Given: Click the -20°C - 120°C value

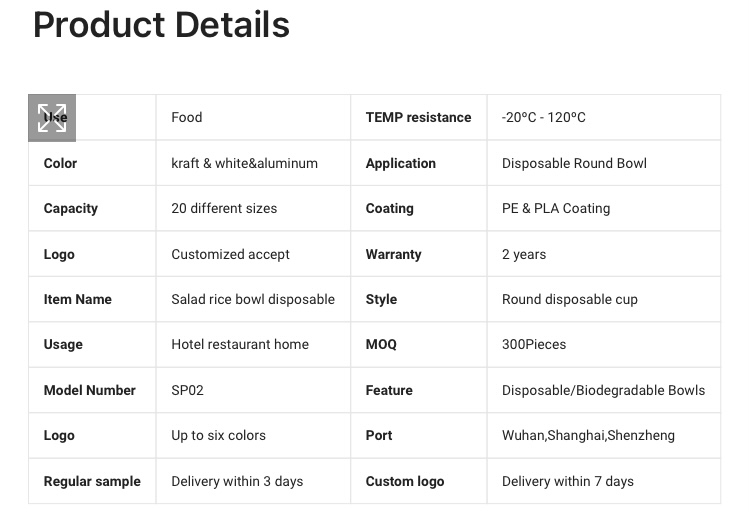Looking at the screenshot, I should pos(543,117).
